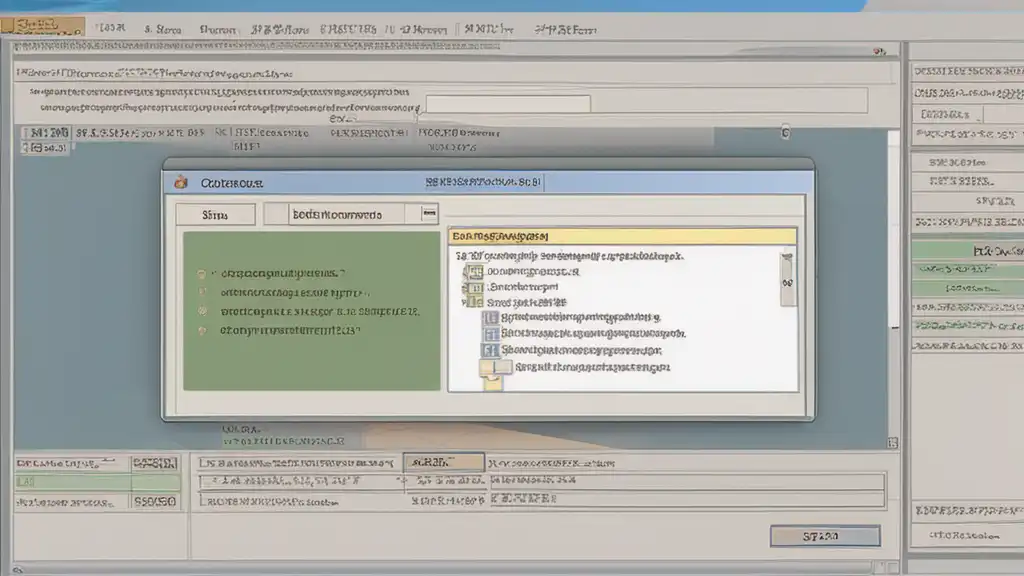This screenshot has height=576, width=1024.
Task: Open the yellow folder icon at tree bottom
Action: point(494,371)
